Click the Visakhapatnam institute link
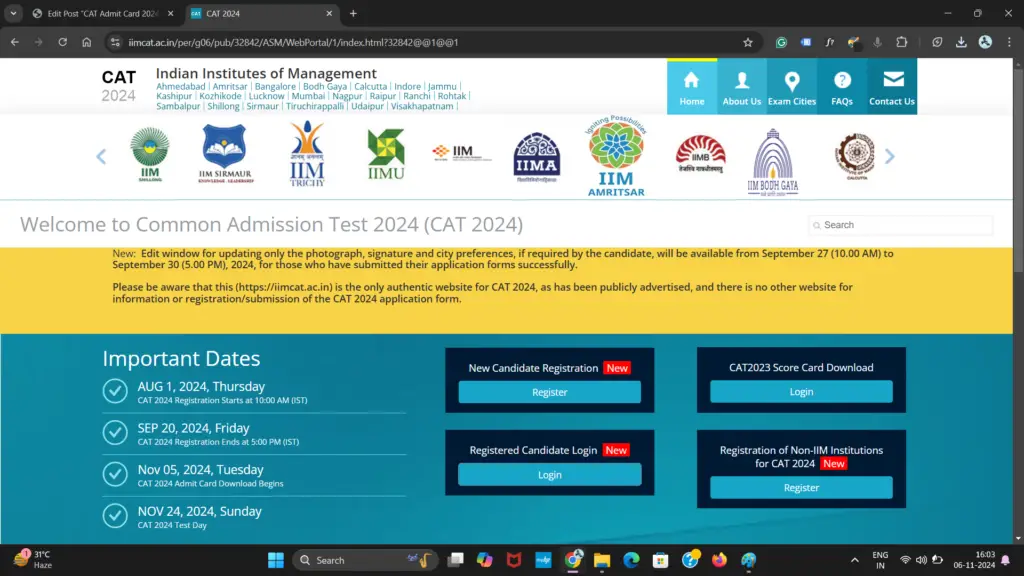Viewport: 1024px width, 576px height. coord(422,106)
